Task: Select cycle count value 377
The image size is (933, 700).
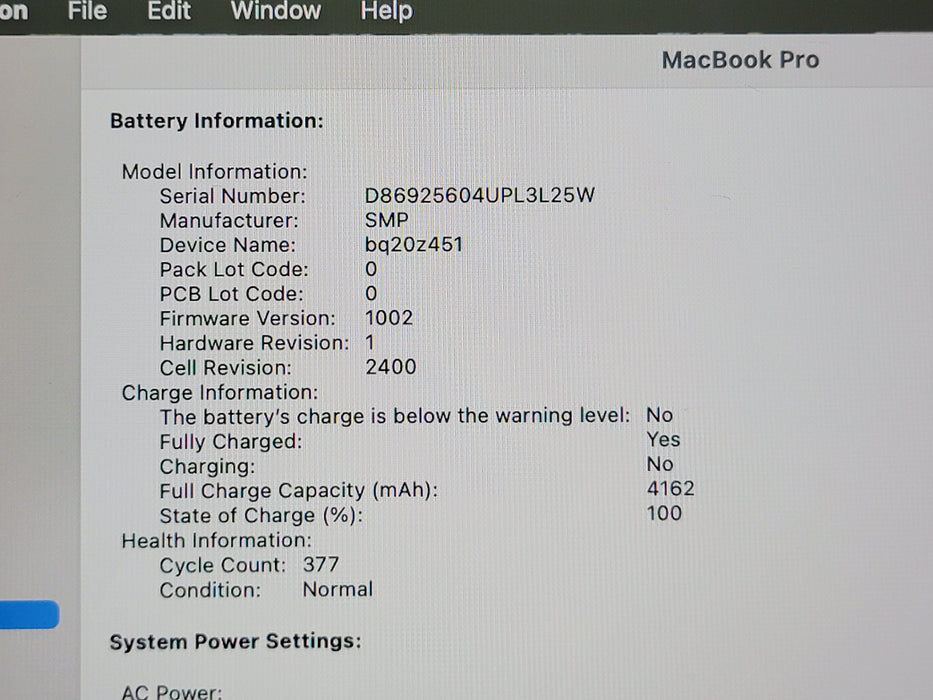Action: pos(321,564)
